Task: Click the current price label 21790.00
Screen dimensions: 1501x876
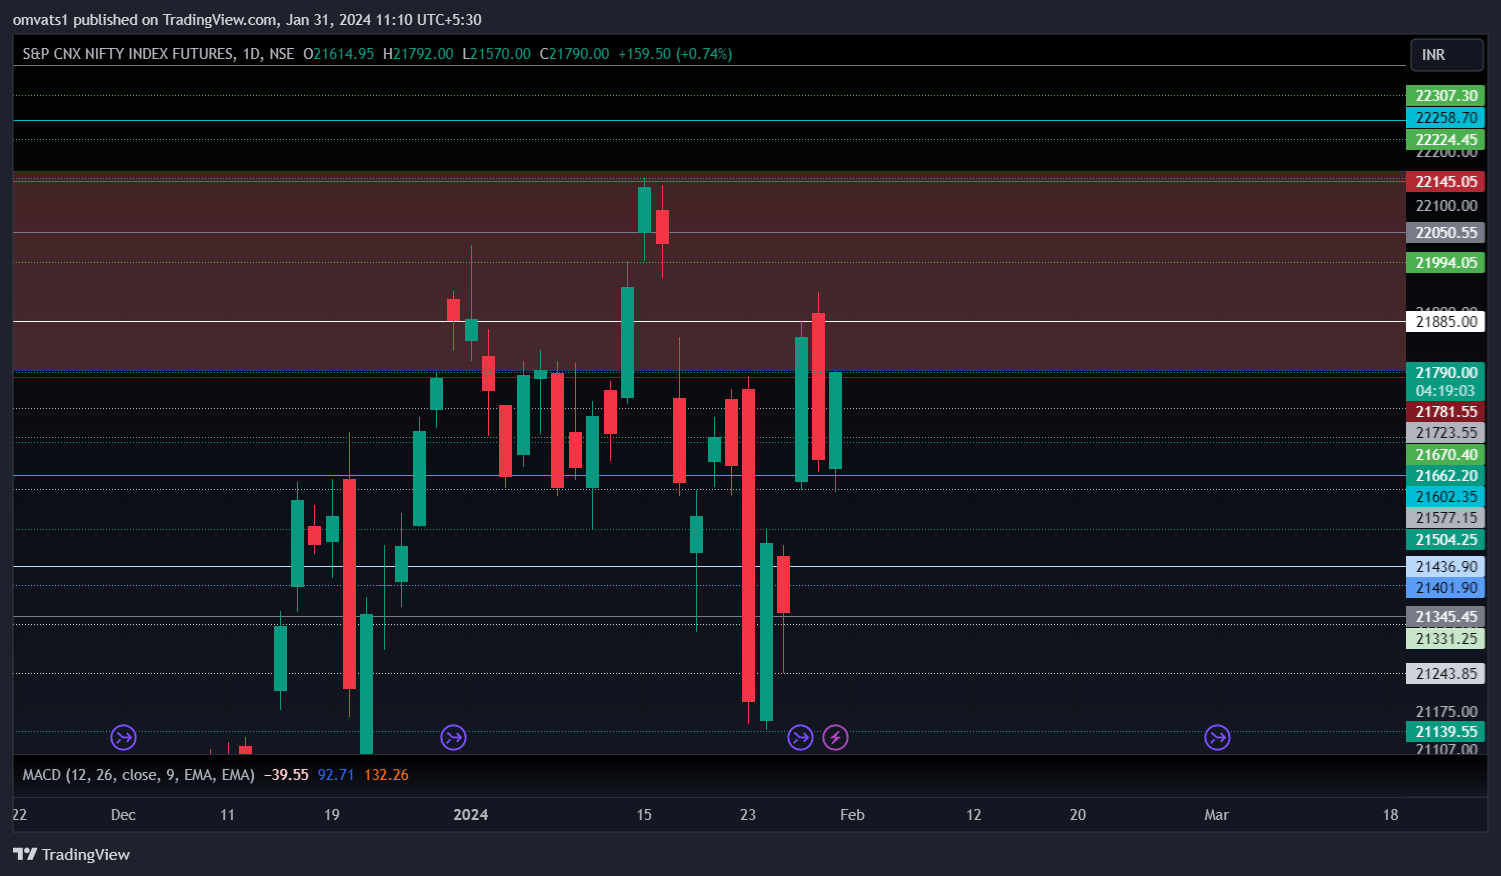Action: pos(1446,373)
